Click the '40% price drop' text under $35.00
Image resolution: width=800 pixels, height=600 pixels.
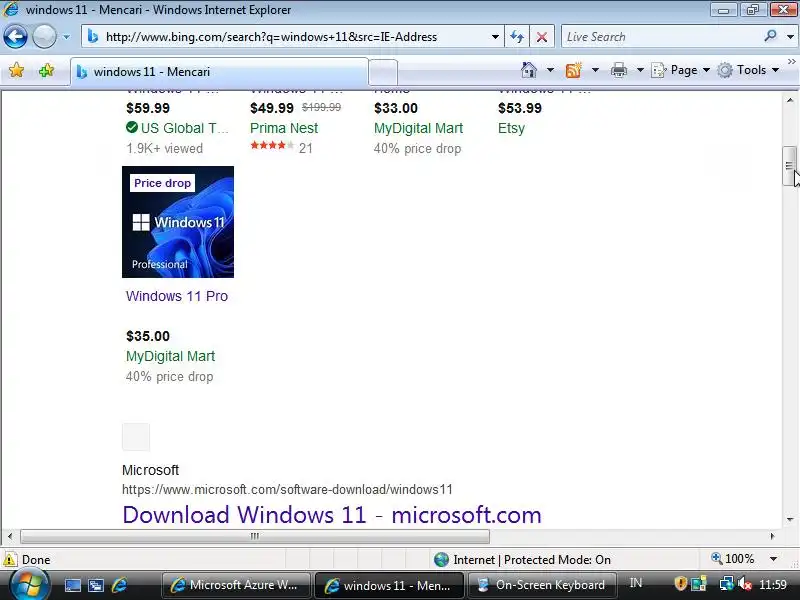click(169, 377)
